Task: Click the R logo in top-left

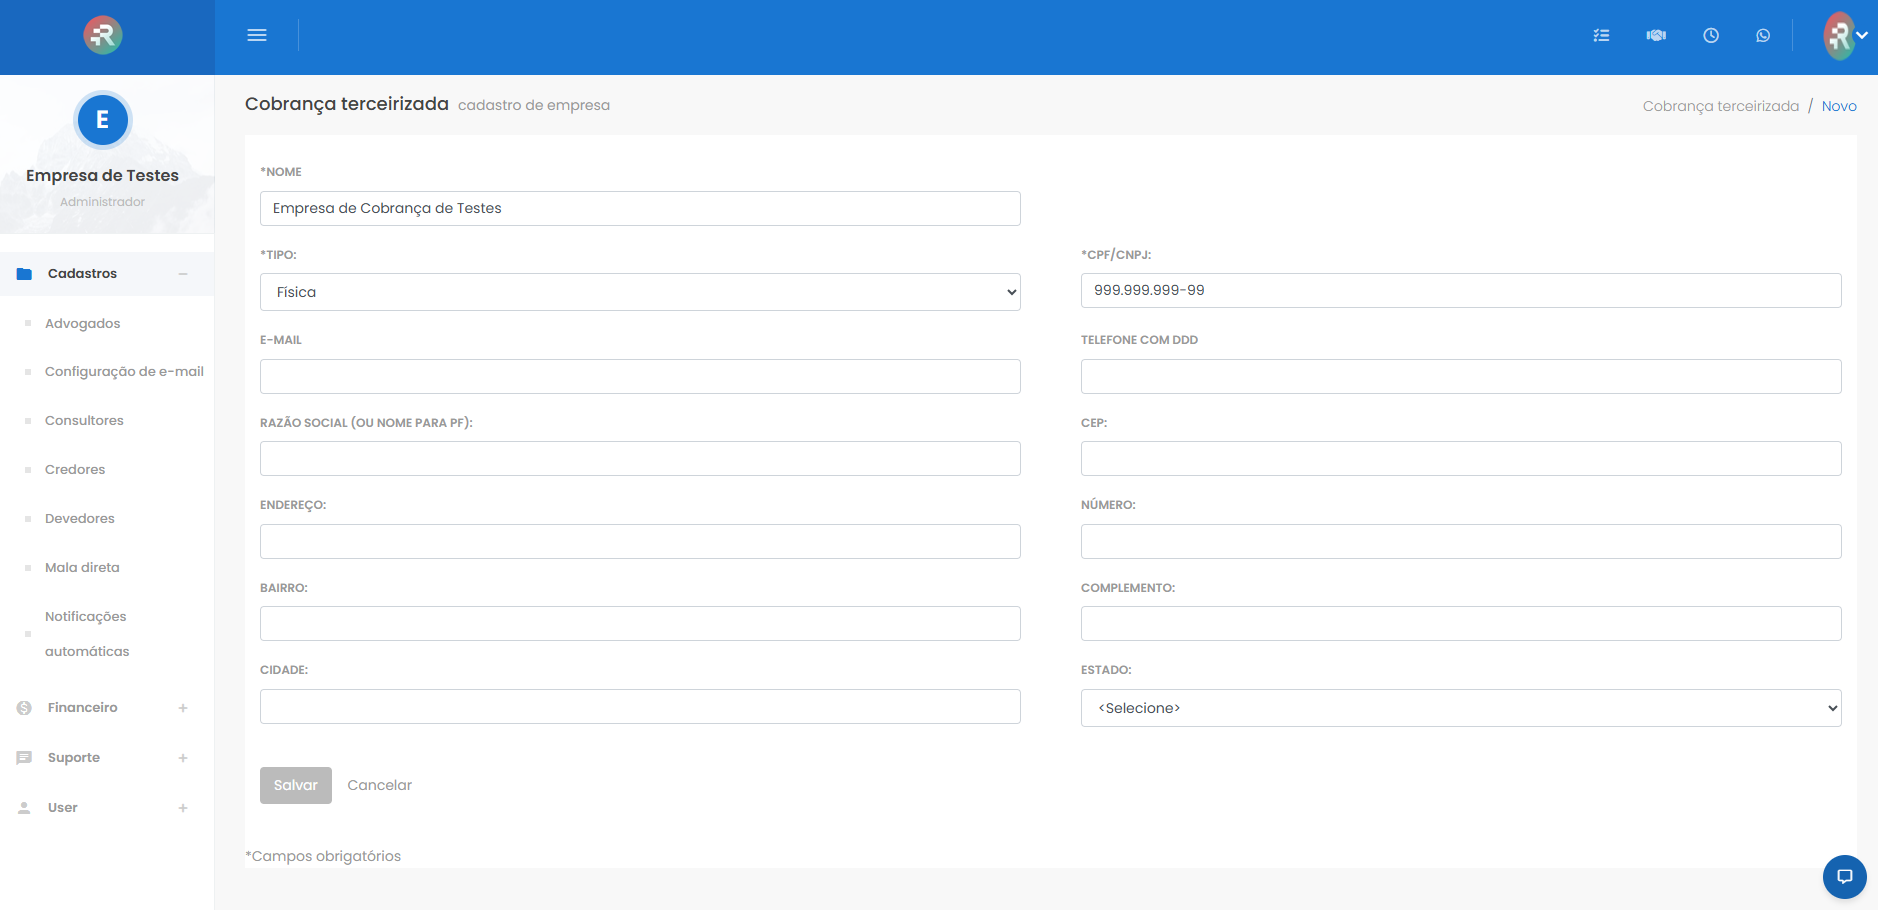Action: point(102,35)
